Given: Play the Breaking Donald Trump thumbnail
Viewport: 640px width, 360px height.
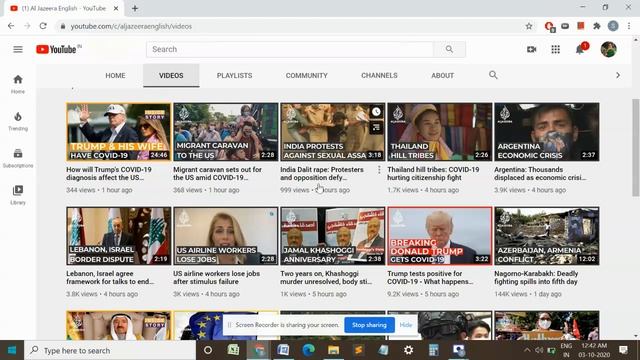Looking at the screenshot, I should (x=440, y=236).
